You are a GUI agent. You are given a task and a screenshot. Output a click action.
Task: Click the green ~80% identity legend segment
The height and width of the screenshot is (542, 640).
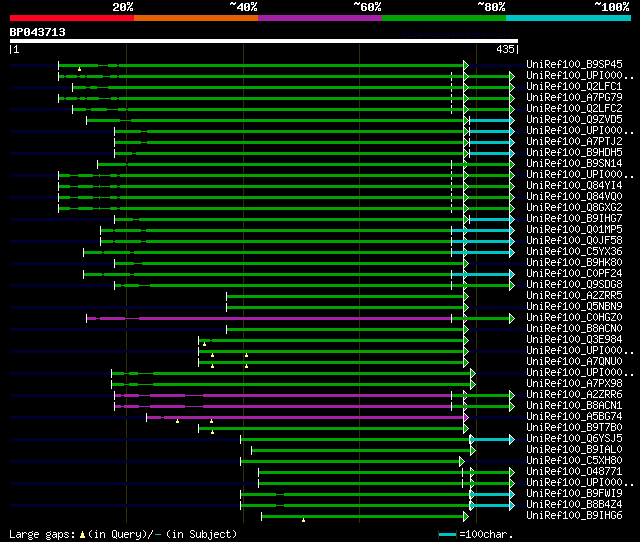coord(444,18)
